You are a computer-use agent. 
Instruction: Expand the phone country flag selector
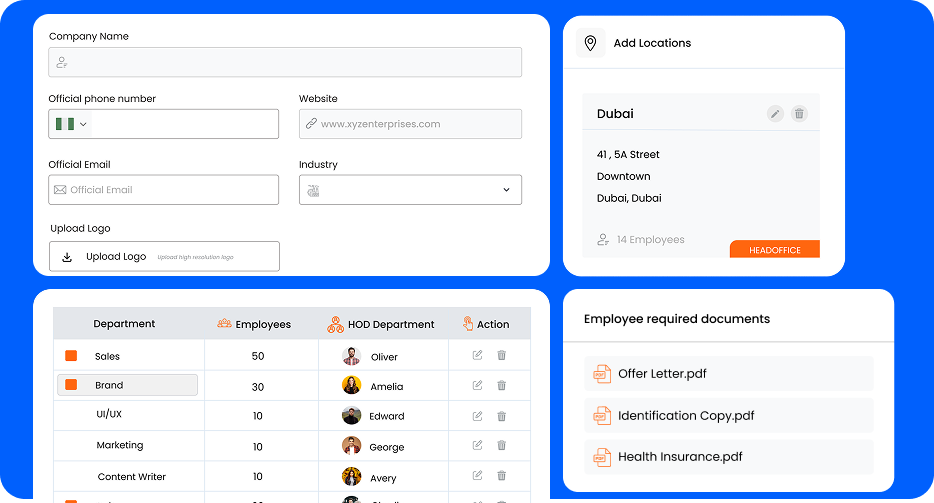(x=70, y=124)
